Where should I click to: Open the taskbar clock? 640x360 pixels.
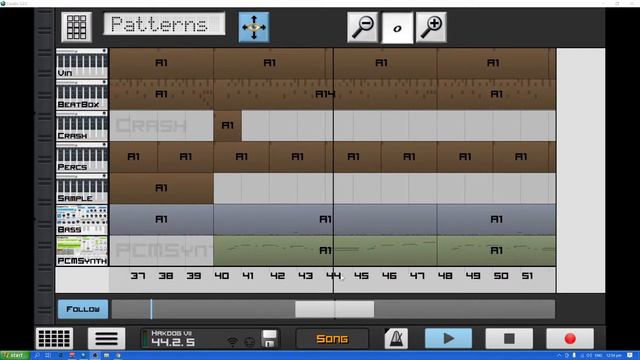pyautogui.click(x=614, y=356)
